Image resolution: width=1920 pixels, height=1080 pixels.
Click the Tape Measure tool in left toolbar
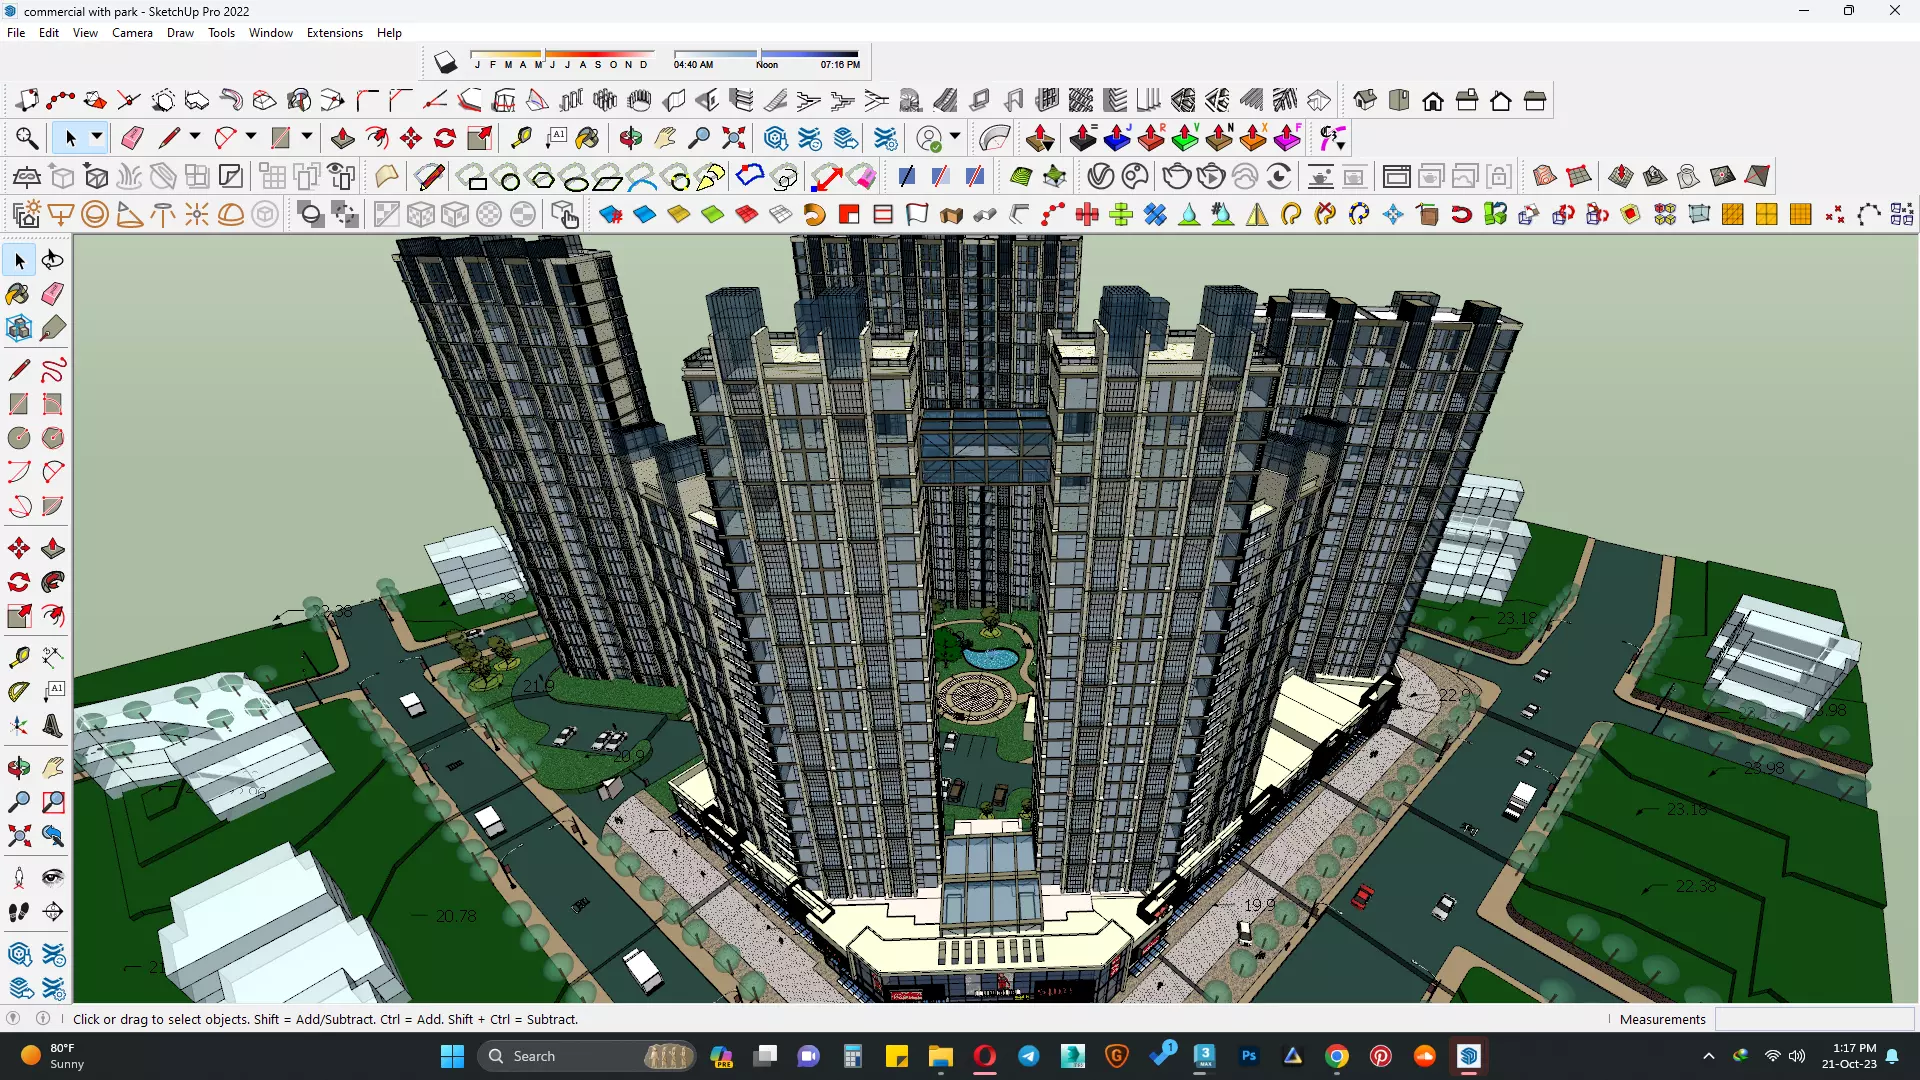click(x=18, y=657)
